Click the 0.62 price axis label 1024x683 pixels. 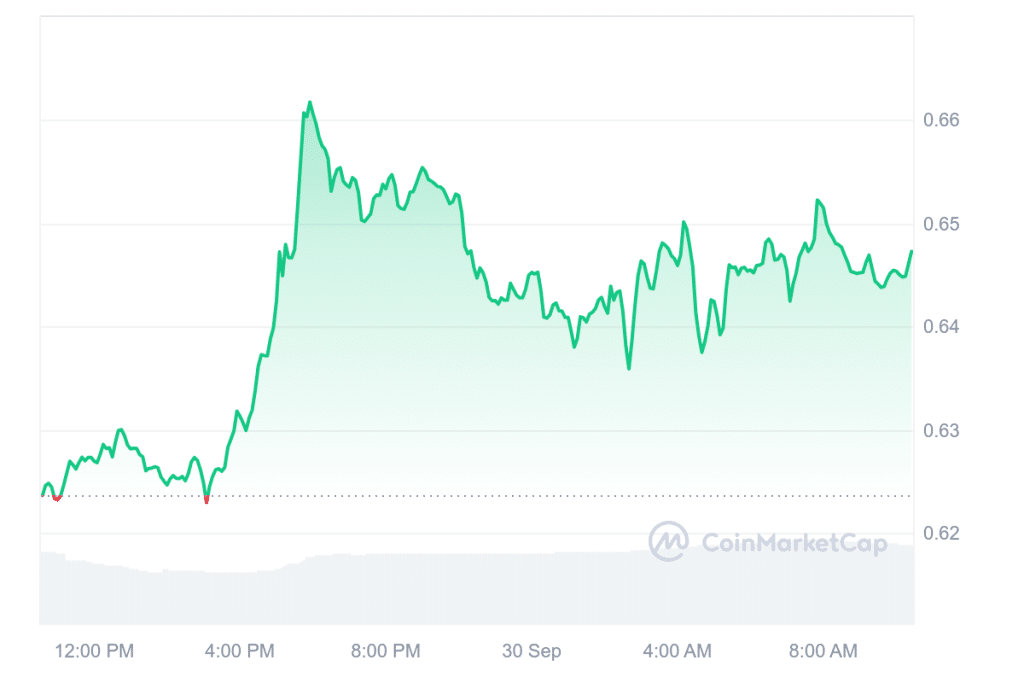pyautogui.click(x=941, y=534)
